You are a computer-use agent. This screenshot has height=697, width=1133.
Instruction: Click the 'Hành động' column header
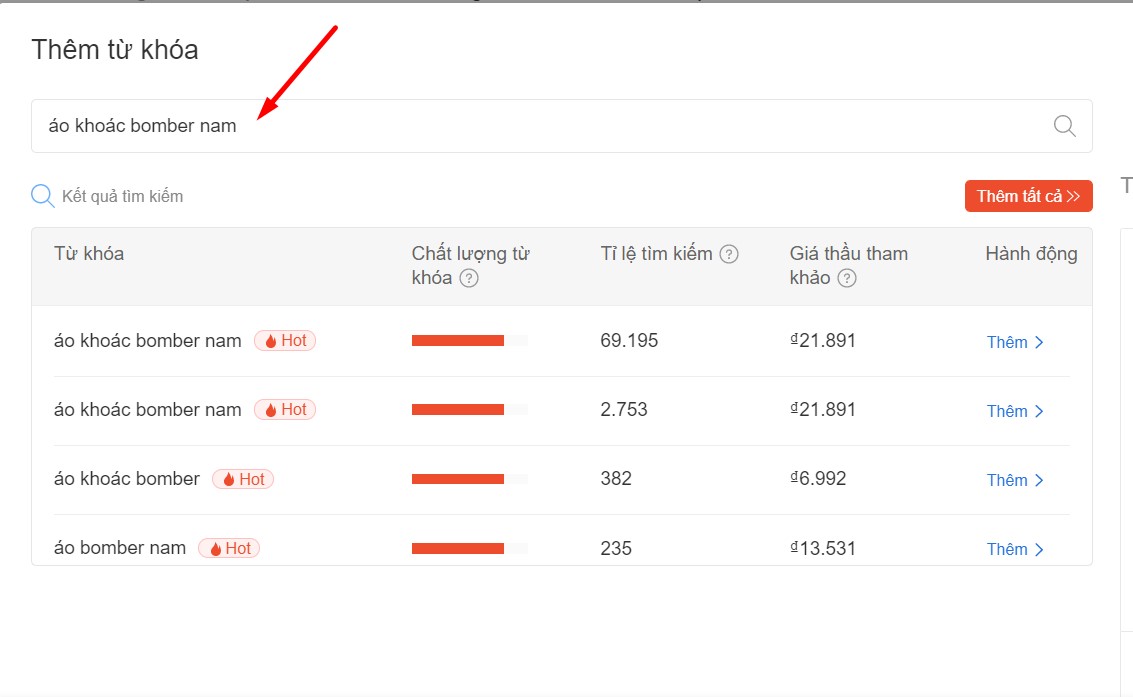(1031, 254)
